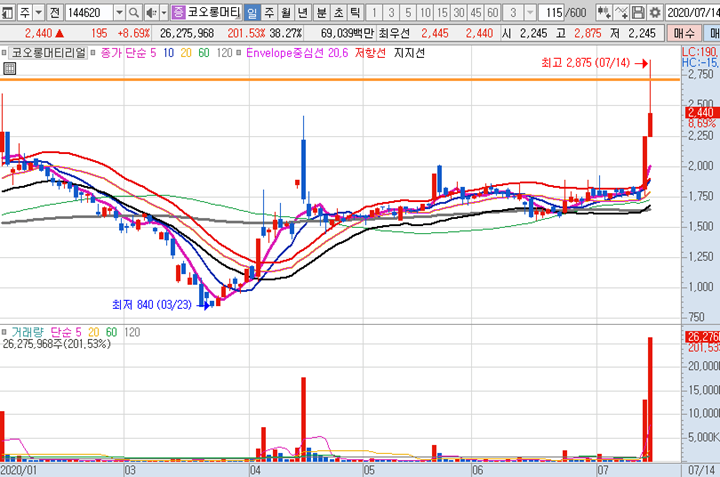720x477 pixels.
Task: Select the 45 interval button
Action: (476, 13)
